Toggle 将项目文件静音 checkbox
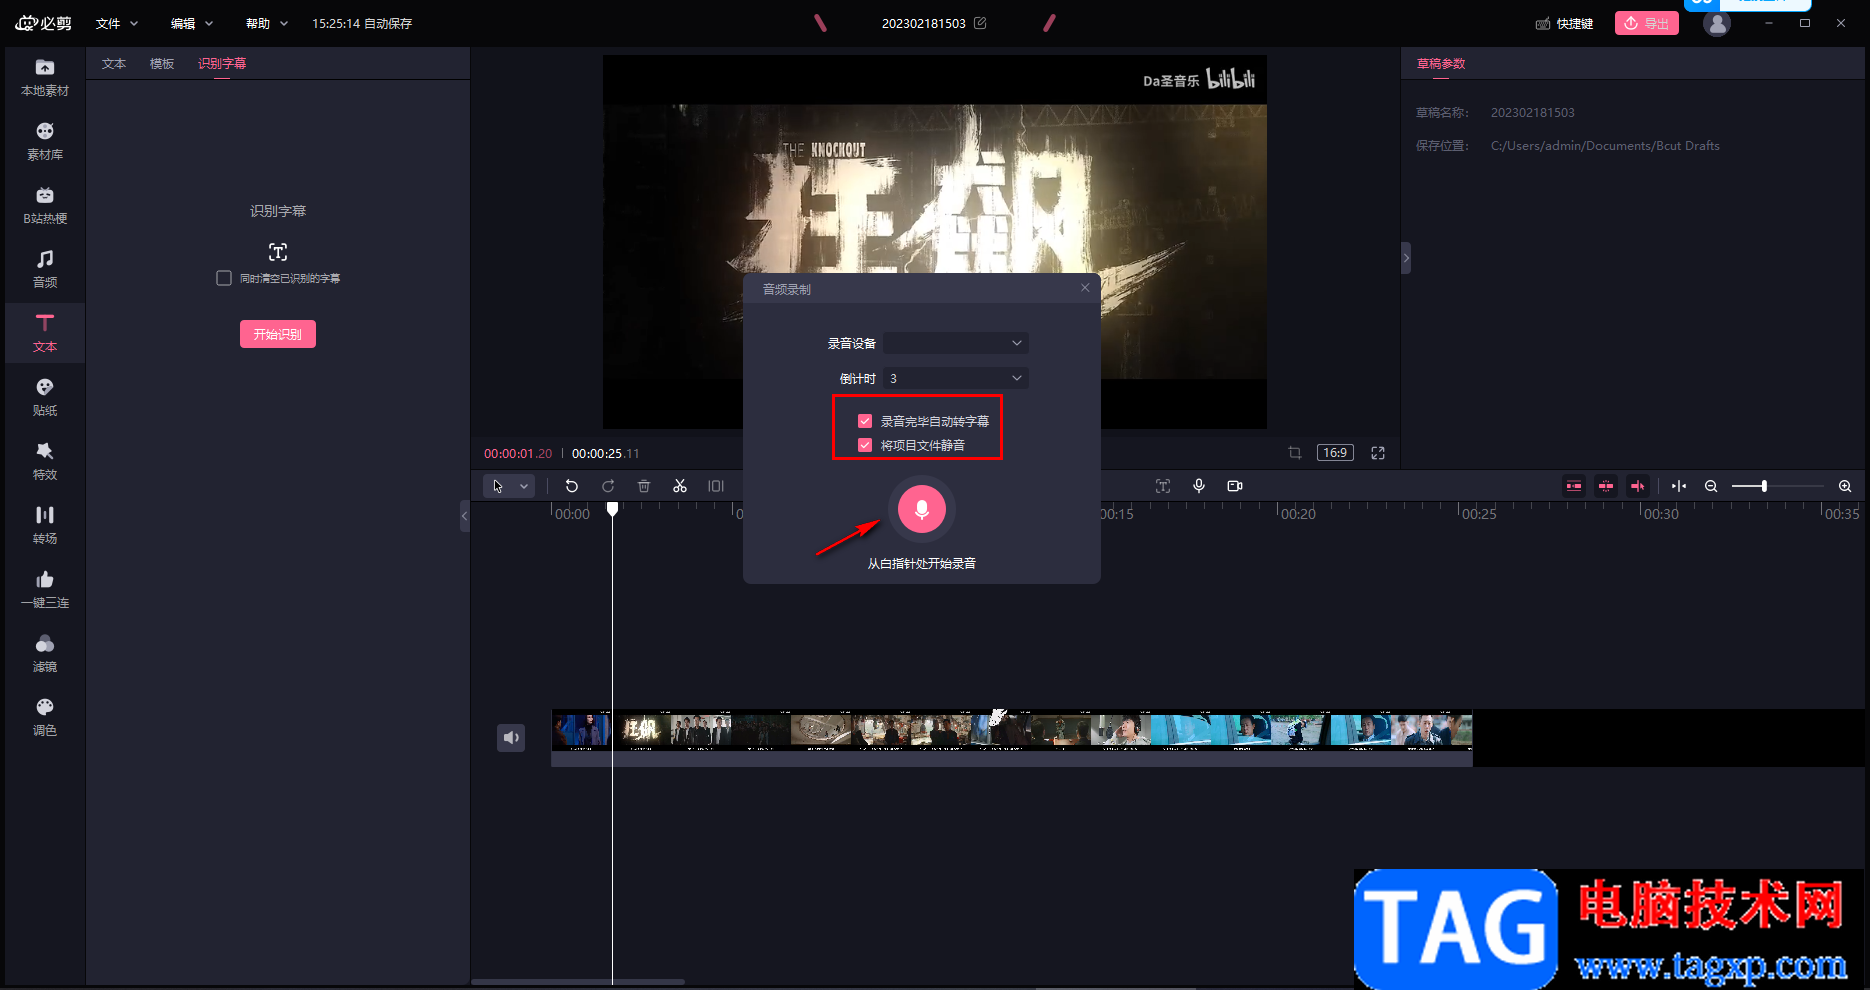Image resolution: width=1870 pixels, height=990 pixels. 865,445
